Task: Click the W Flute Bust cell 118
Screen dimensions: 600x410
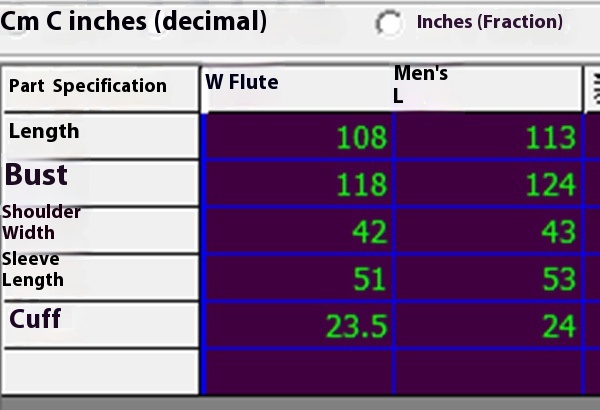Action: click(298, 184)
